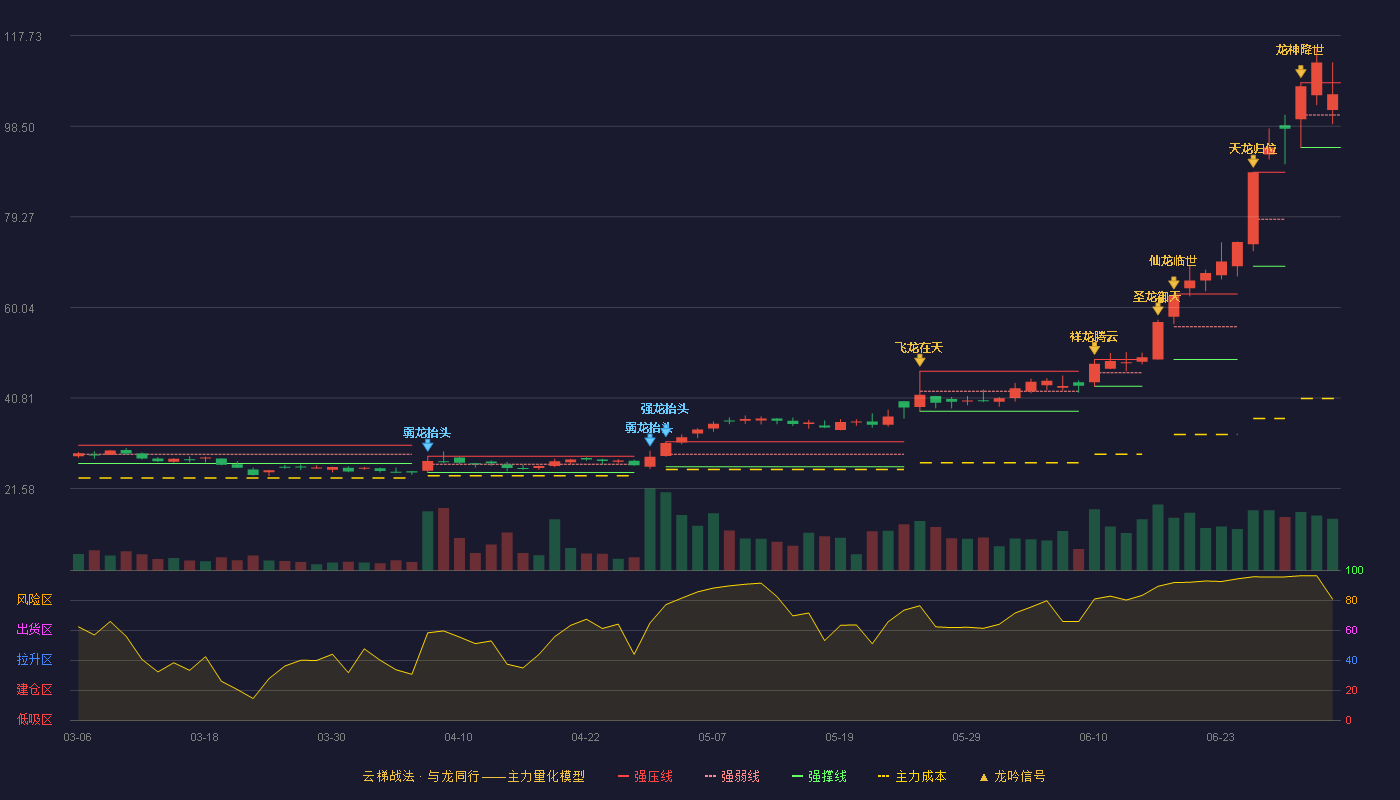Image resolution: width=1400 pixels, height=800 pixels.
Task: Click the 03-30 date label
Action: click(x=331, y=737)
